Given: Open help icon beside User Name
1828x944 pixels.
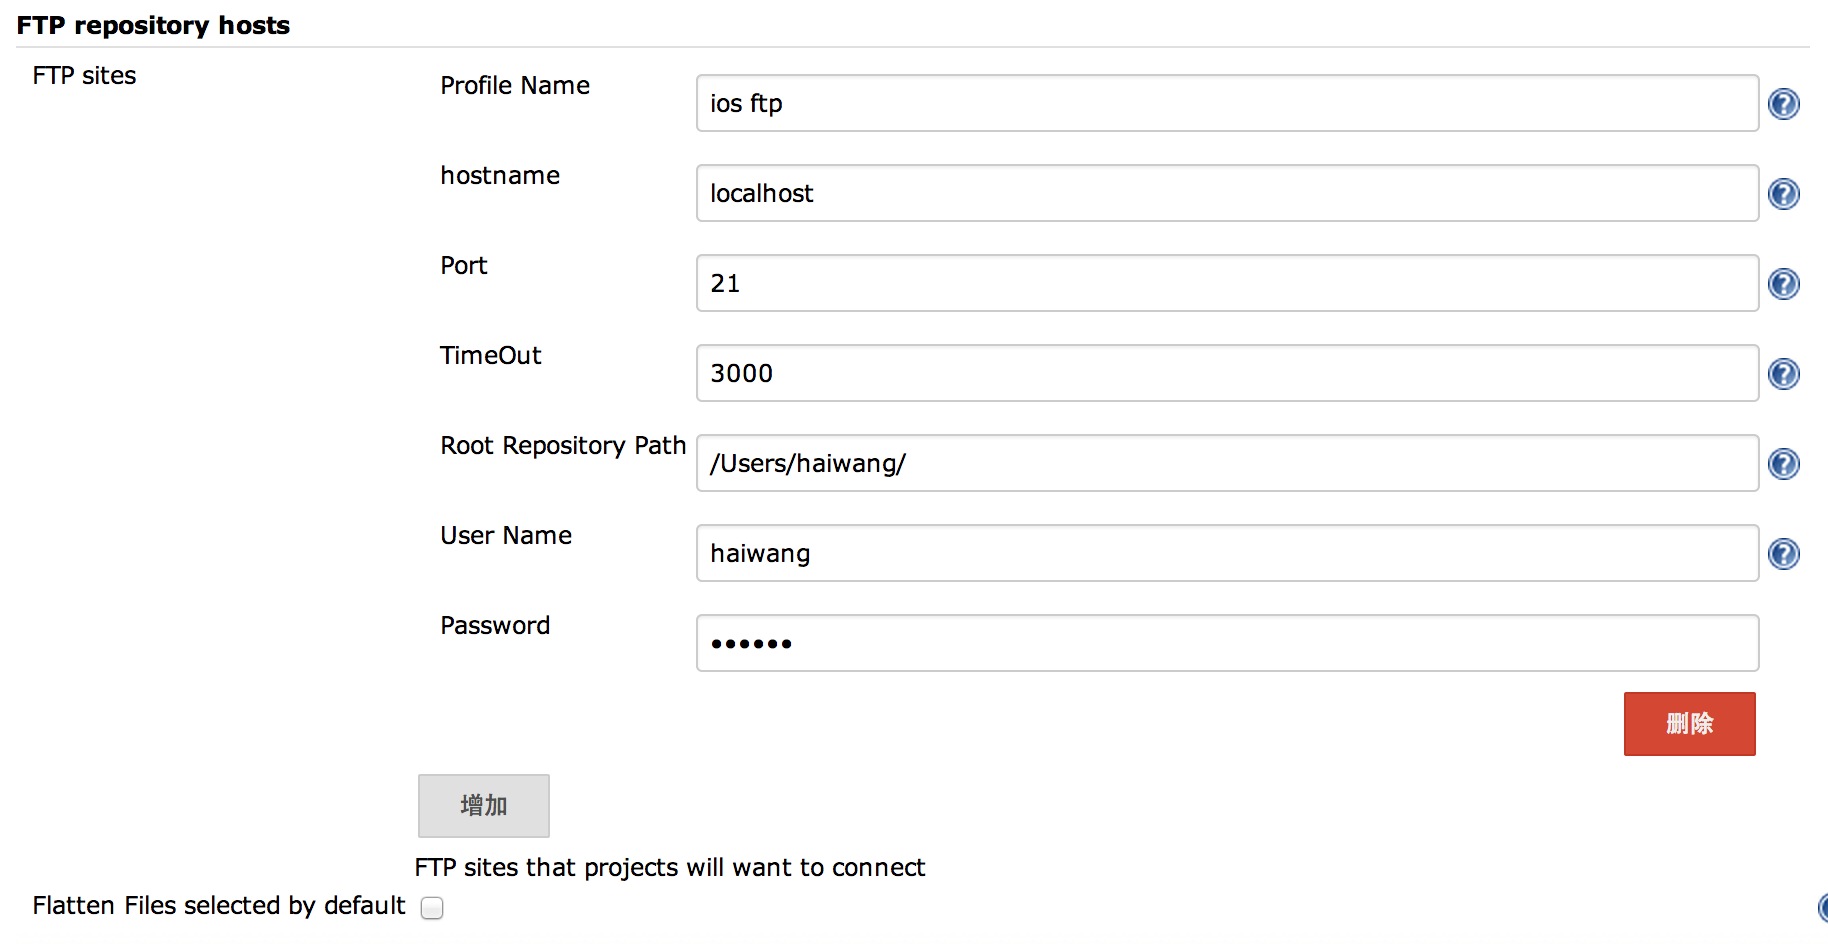Looking at the screenshot, I should point(1784,554).
